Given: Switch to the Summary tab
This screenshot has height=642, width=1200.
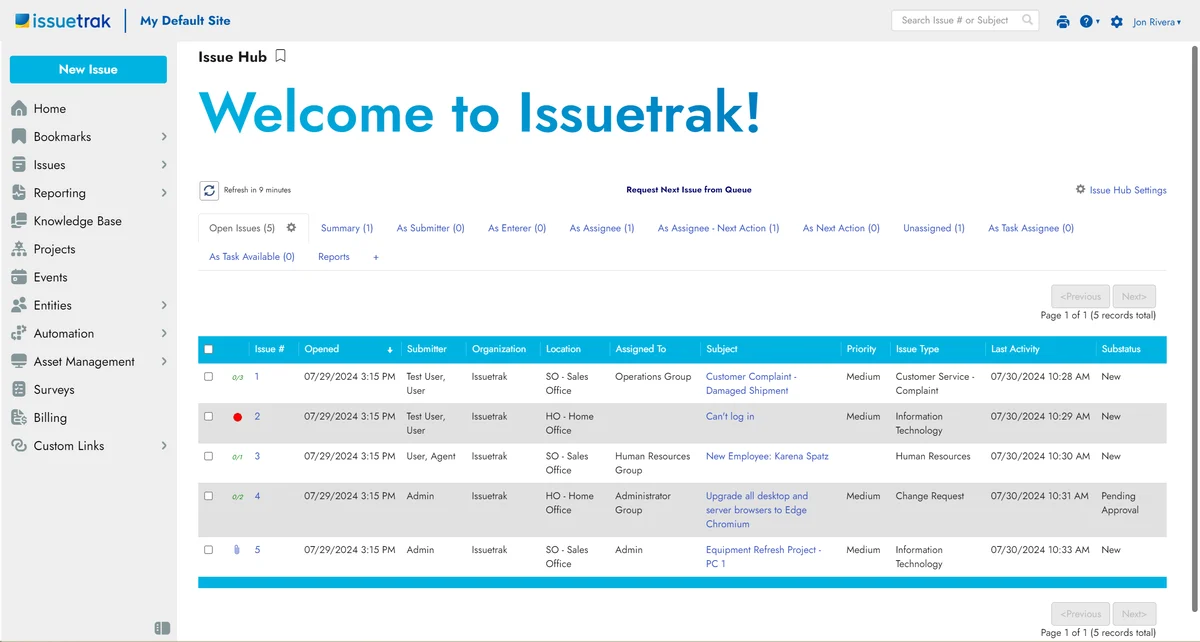Looking at the screenshot, I should [x=347, y=228].
